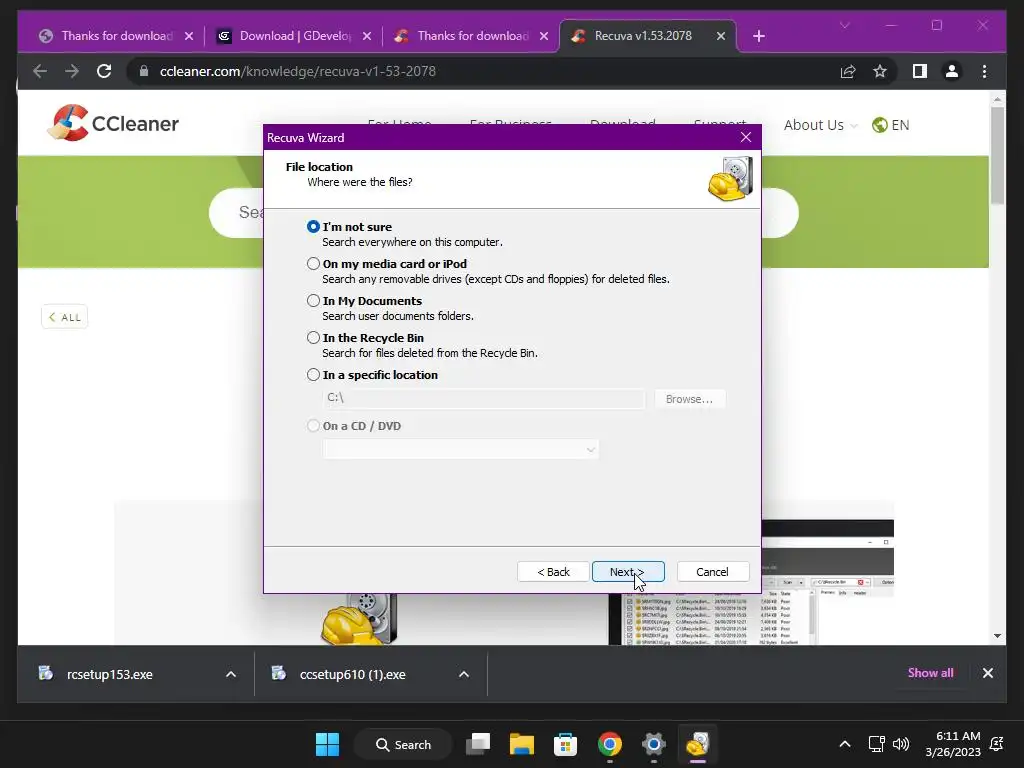Click the scrollbar down arrow

pyautogui.click(x=997, y=635)
